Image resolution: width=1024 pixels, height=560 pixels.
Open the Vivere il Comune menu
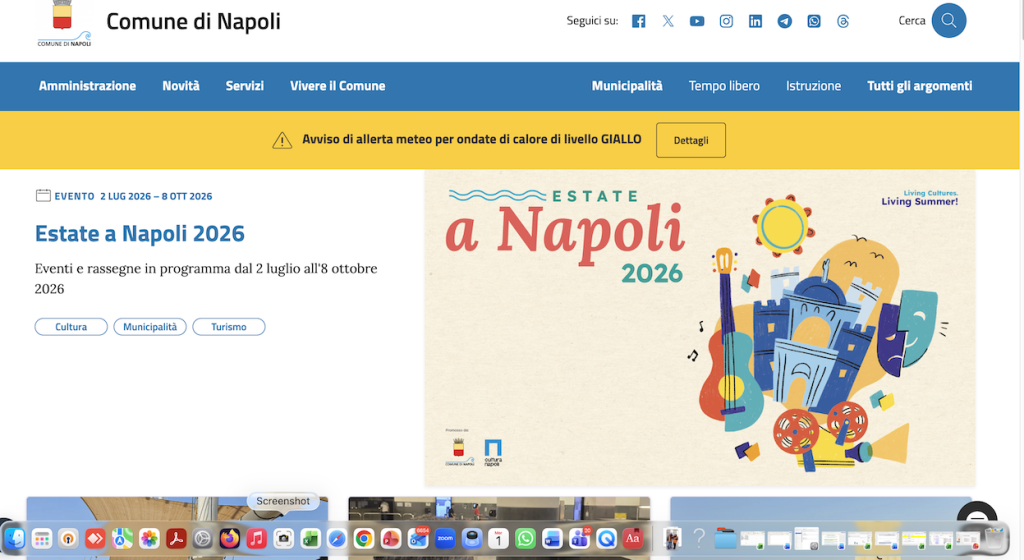point(338,86)
